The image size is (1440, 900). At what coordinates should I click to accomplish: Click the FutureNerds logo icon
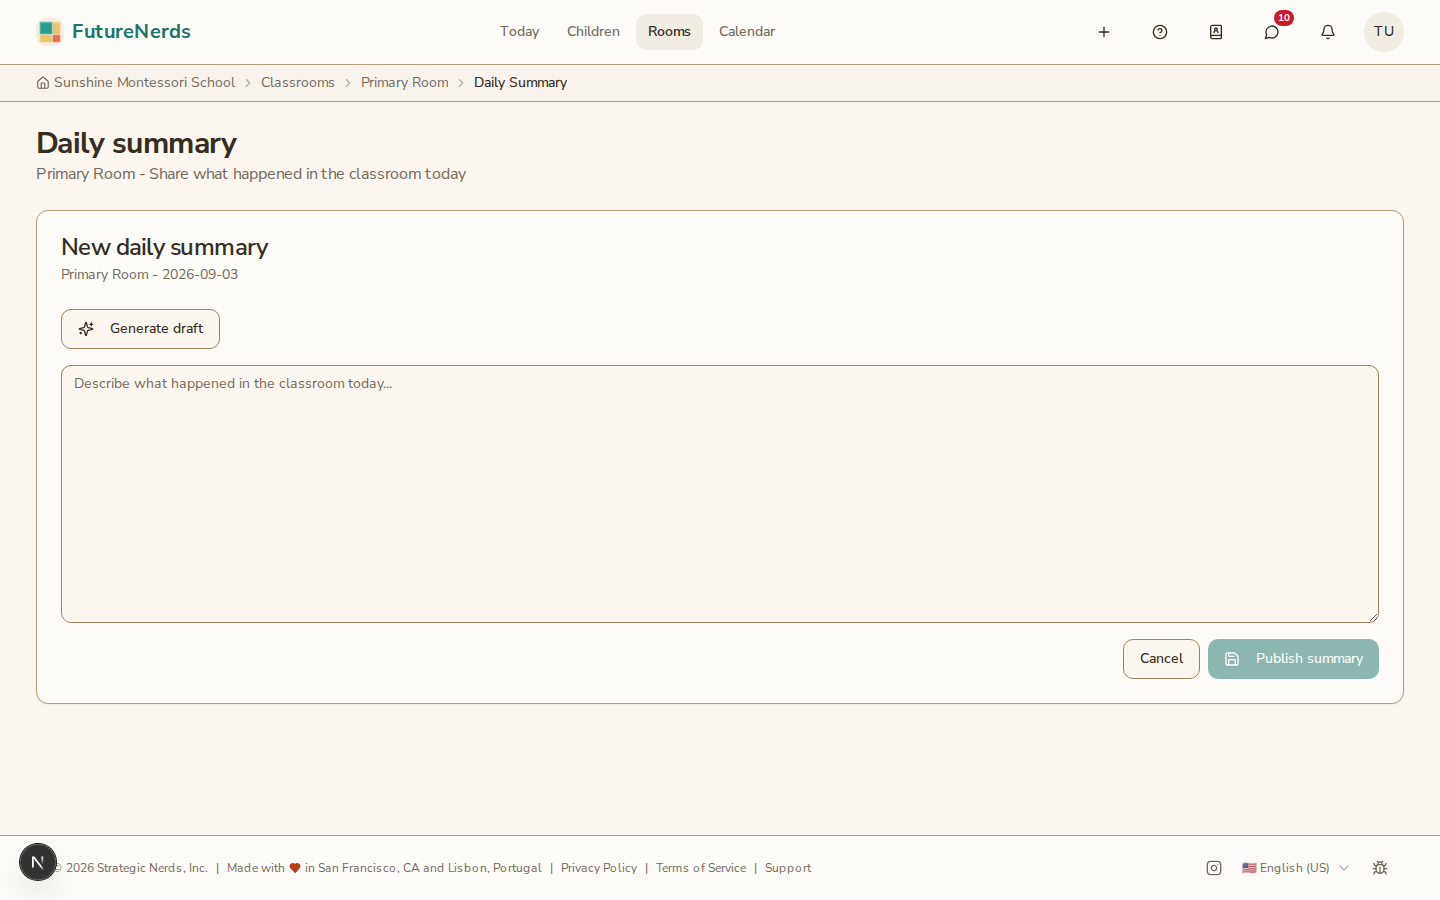(x=49, y=32)
